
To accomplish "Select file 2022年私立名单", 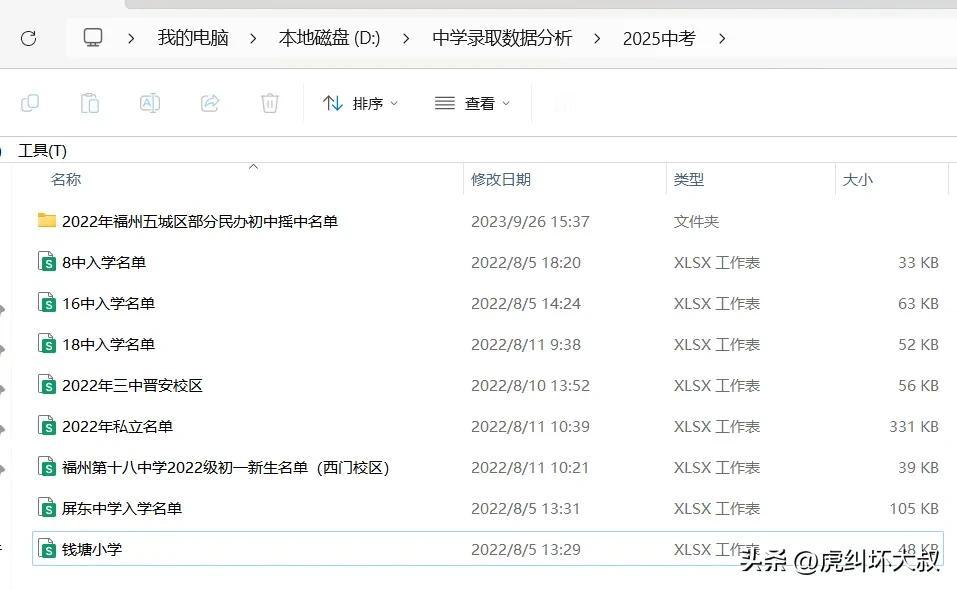I will [x=118, y=426].
